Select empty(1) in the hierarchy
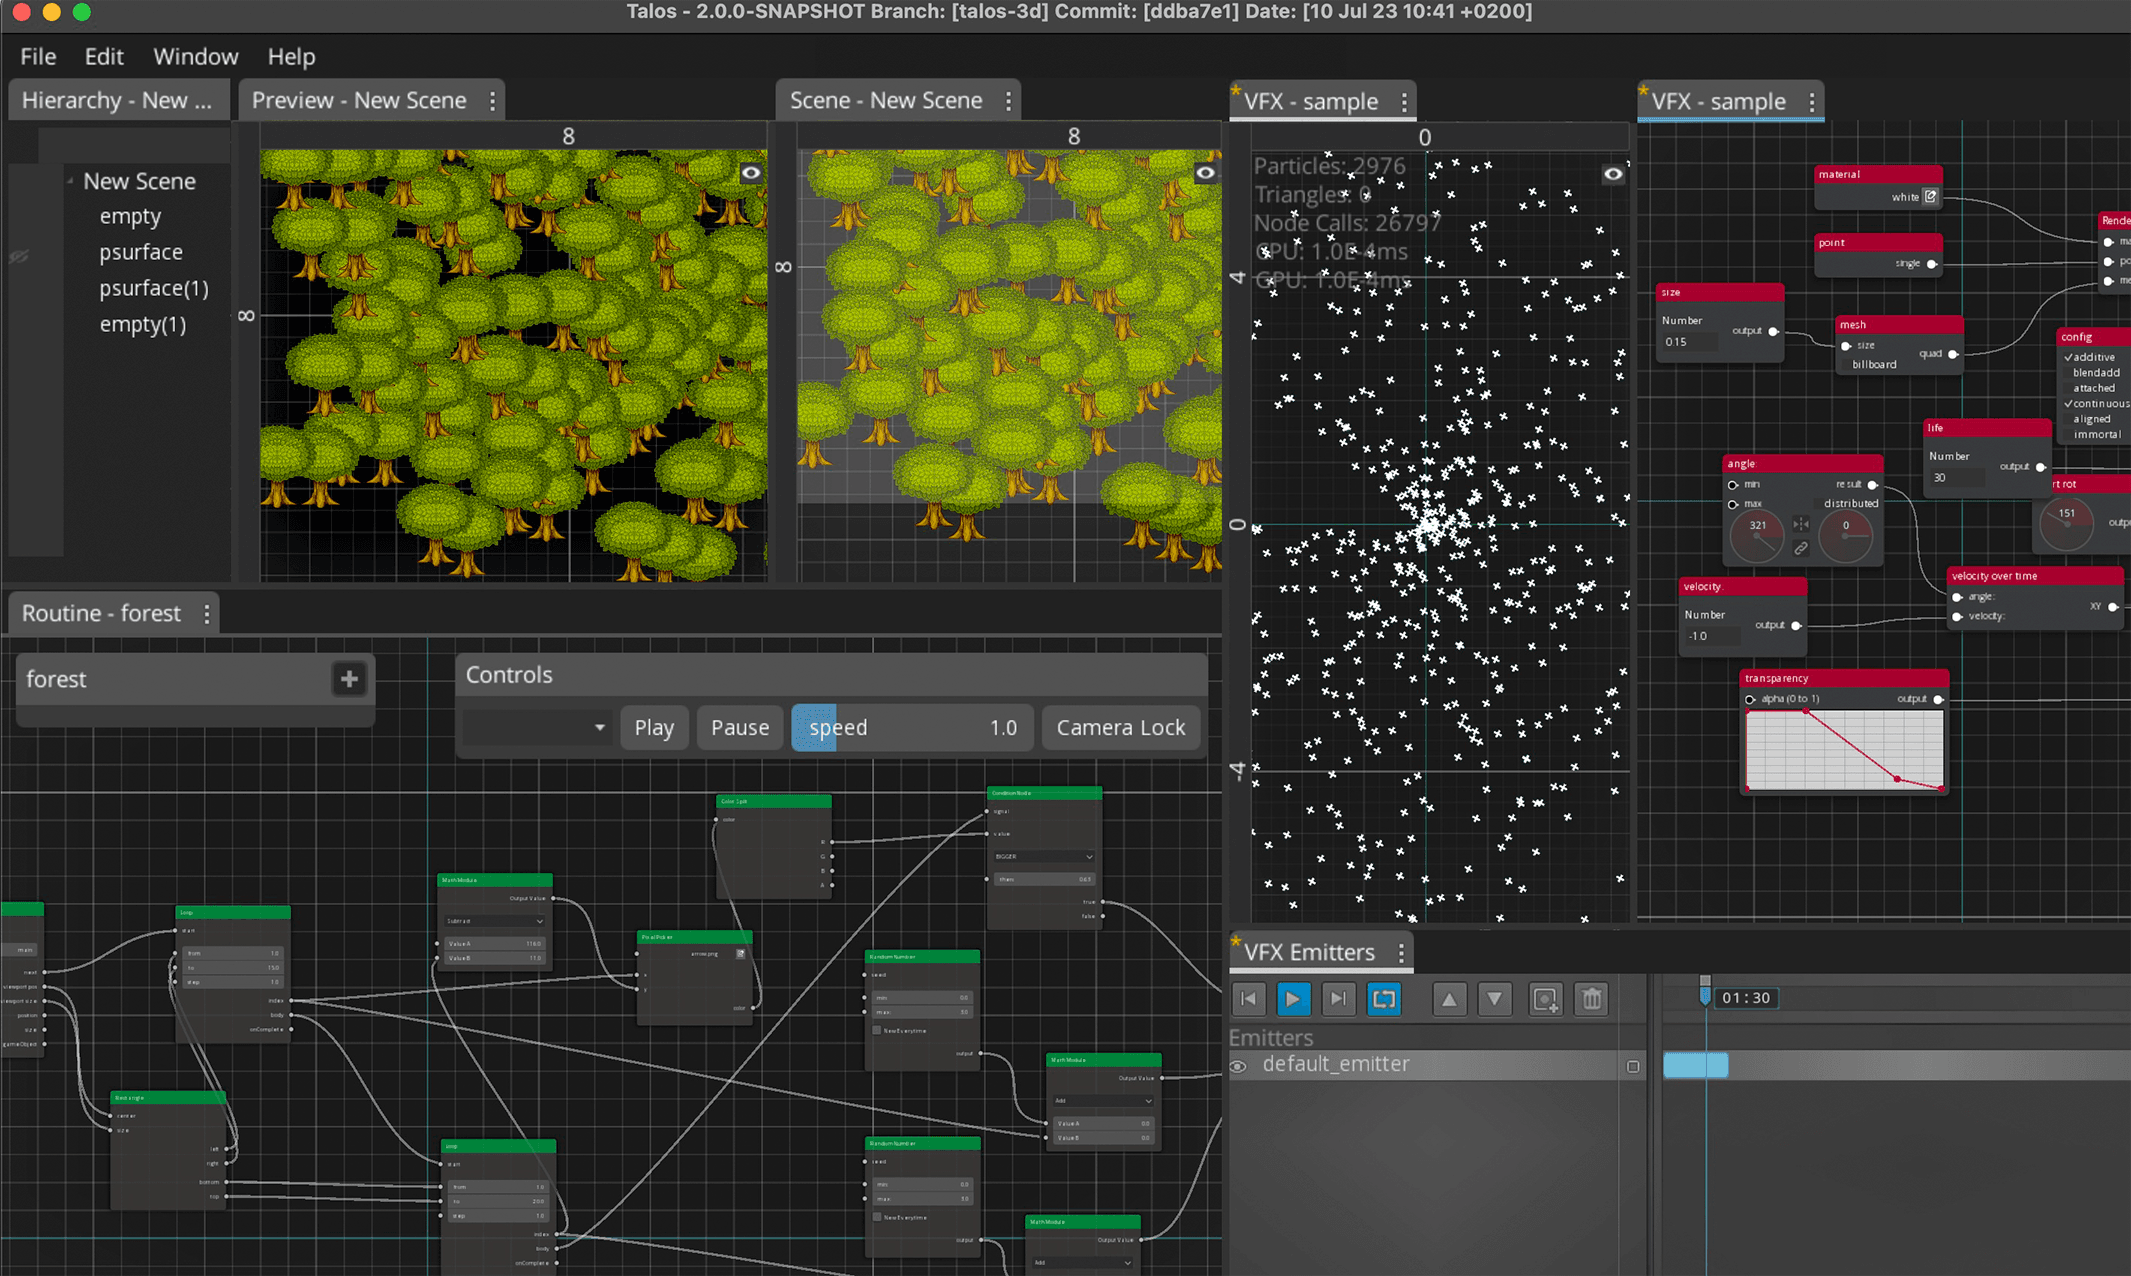The height and width of the screenshot is (1276, 2131). (x=143, y=325)
